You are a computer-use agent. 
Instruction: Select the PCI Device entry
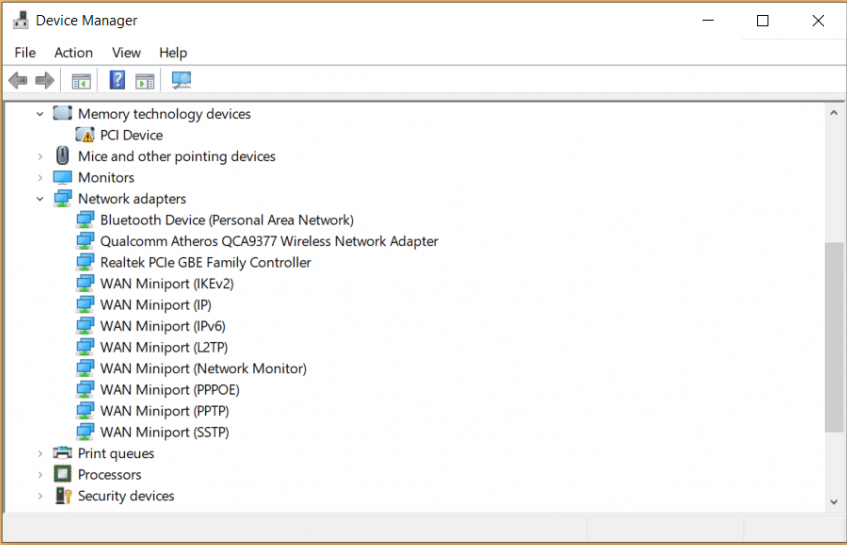click(131, 135)
